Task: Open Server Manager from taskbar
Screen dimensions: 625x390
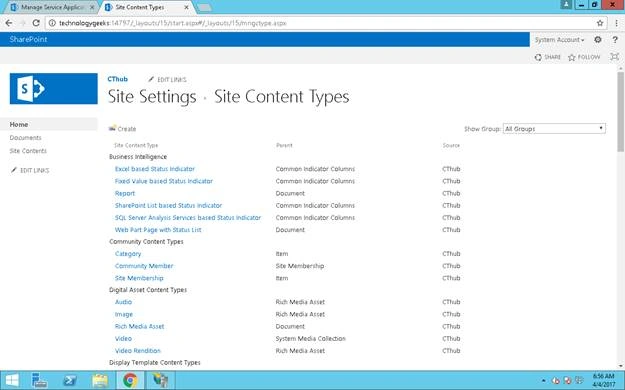Action: pyautogui.click(x=39, y=380)
